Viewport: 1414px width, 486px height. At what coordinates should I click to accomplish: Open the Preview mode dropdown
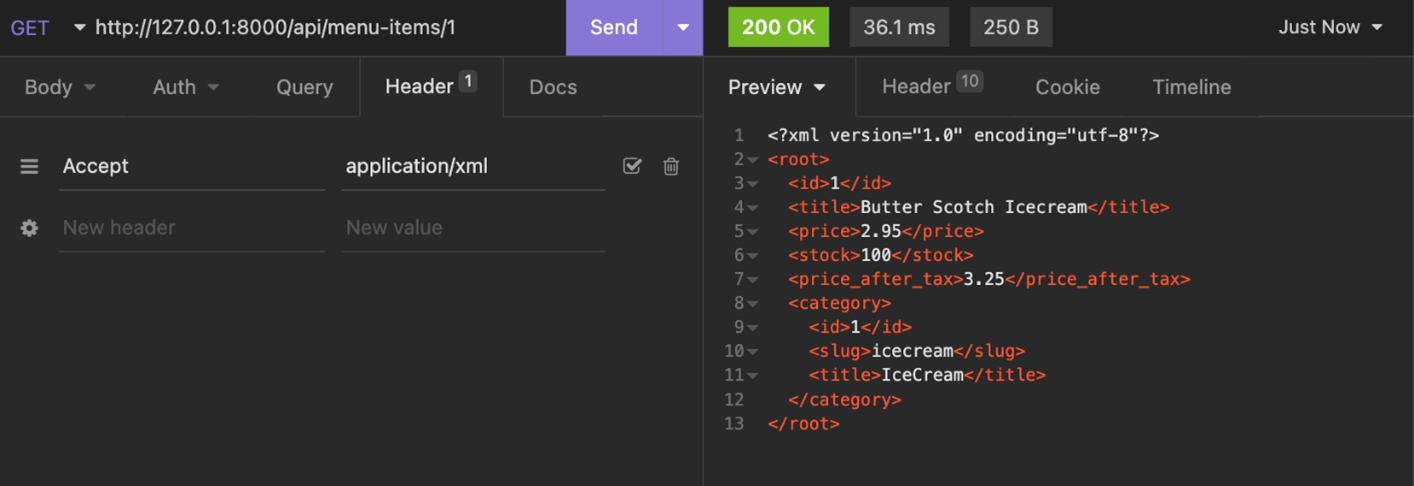click(777, 87)
